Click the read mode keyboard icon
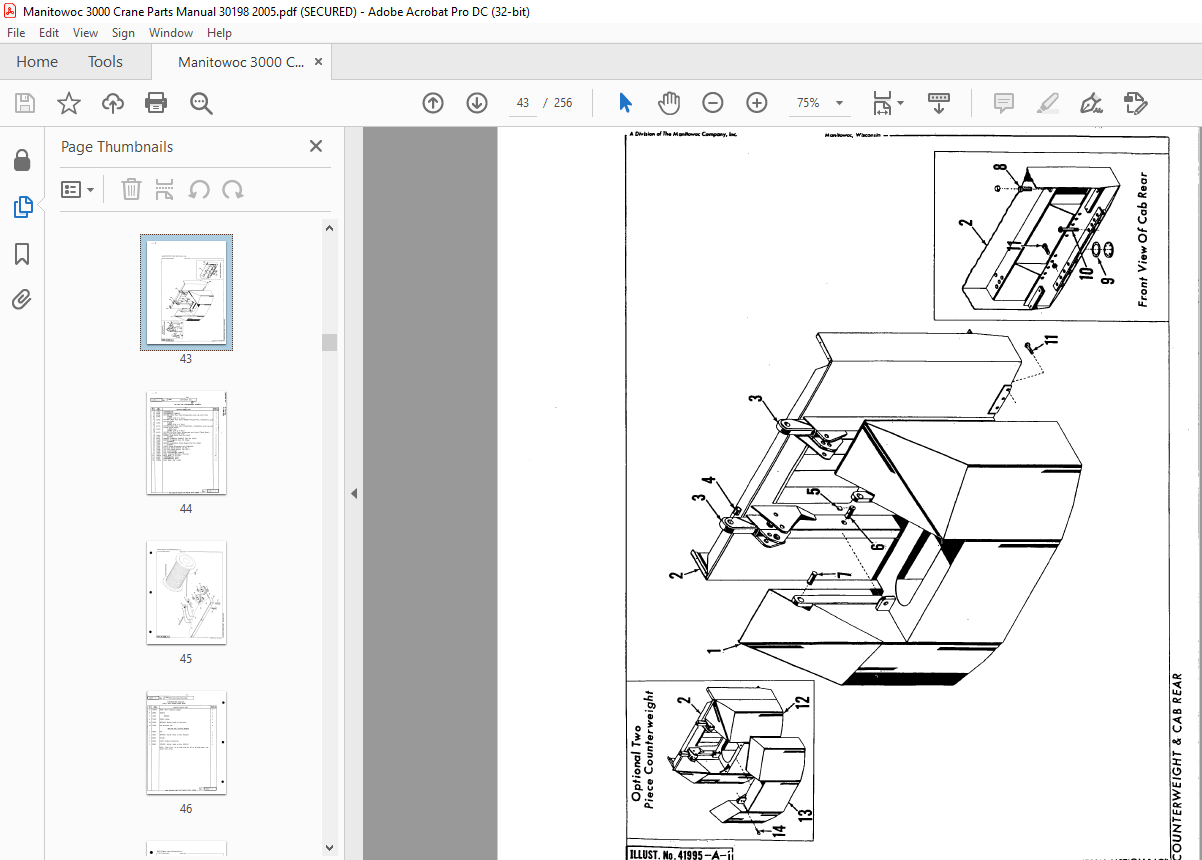This screenshot has width=1202, height=860. [939, 103]
